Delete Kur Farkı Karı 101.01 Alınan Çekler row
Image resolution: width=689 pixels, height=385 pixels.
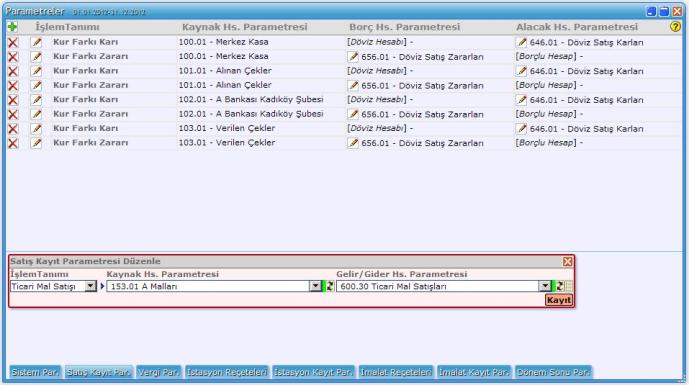13,71
